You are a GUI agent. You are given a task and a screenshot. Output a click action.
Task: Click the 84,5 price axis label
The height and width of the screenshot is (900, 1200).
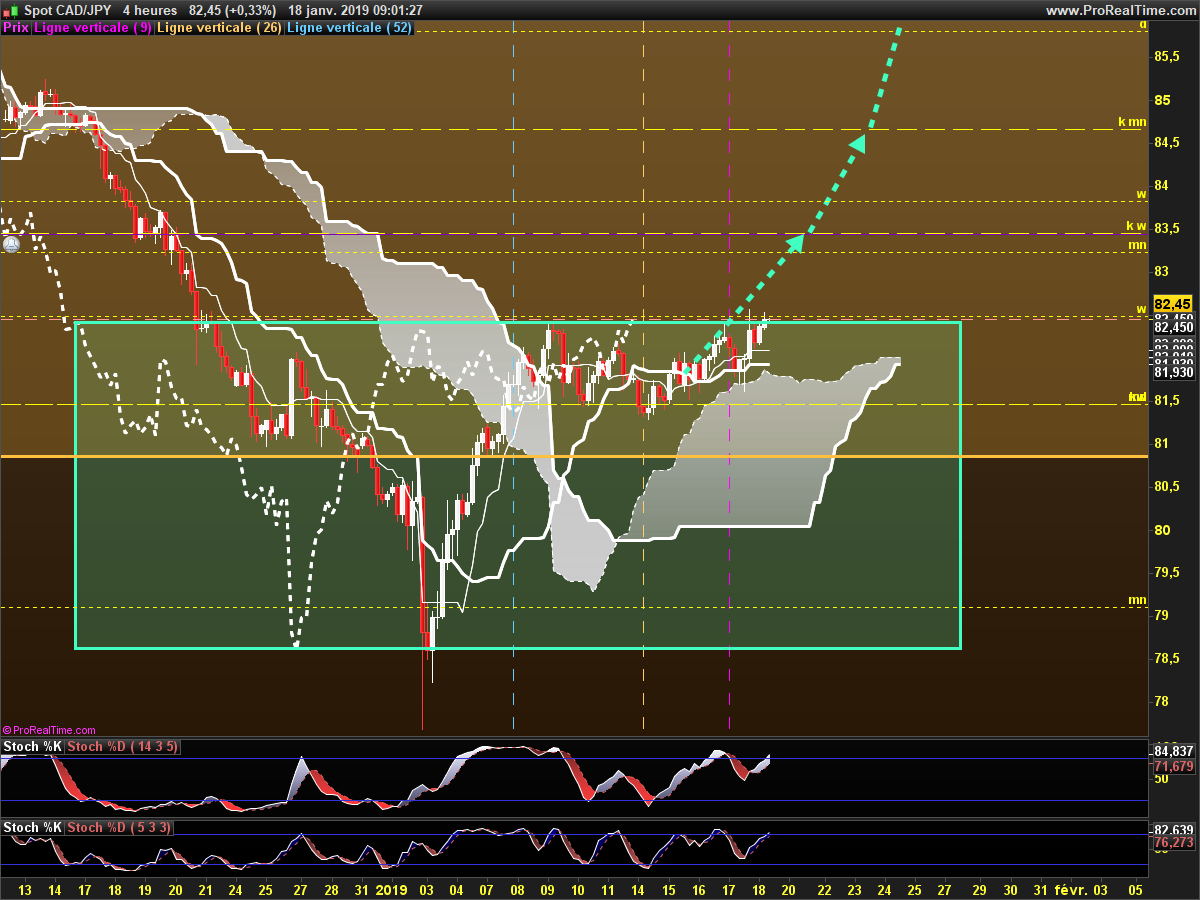point(1166,142)
